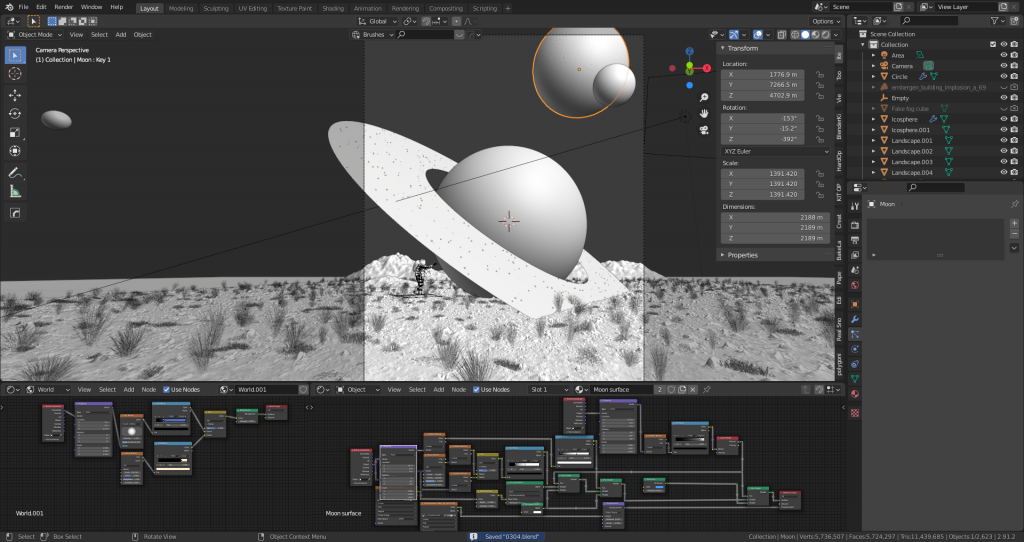Select the Move tool in the left toolbar
Screen dimensions: 1024x542
click(15, 95)
